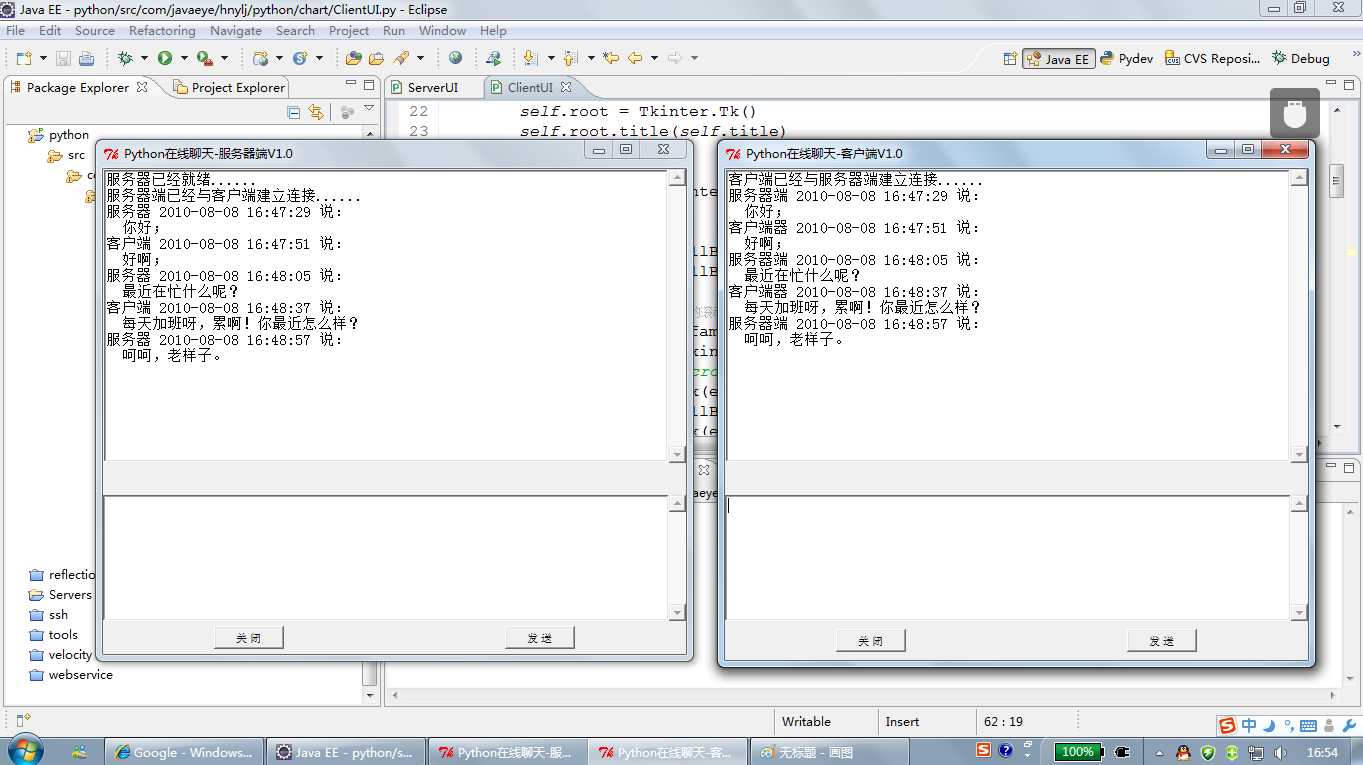The height and width of the screenshot is (765, 1363).
Task: Click the New file wizard icon
Action: tap(24, 59)
